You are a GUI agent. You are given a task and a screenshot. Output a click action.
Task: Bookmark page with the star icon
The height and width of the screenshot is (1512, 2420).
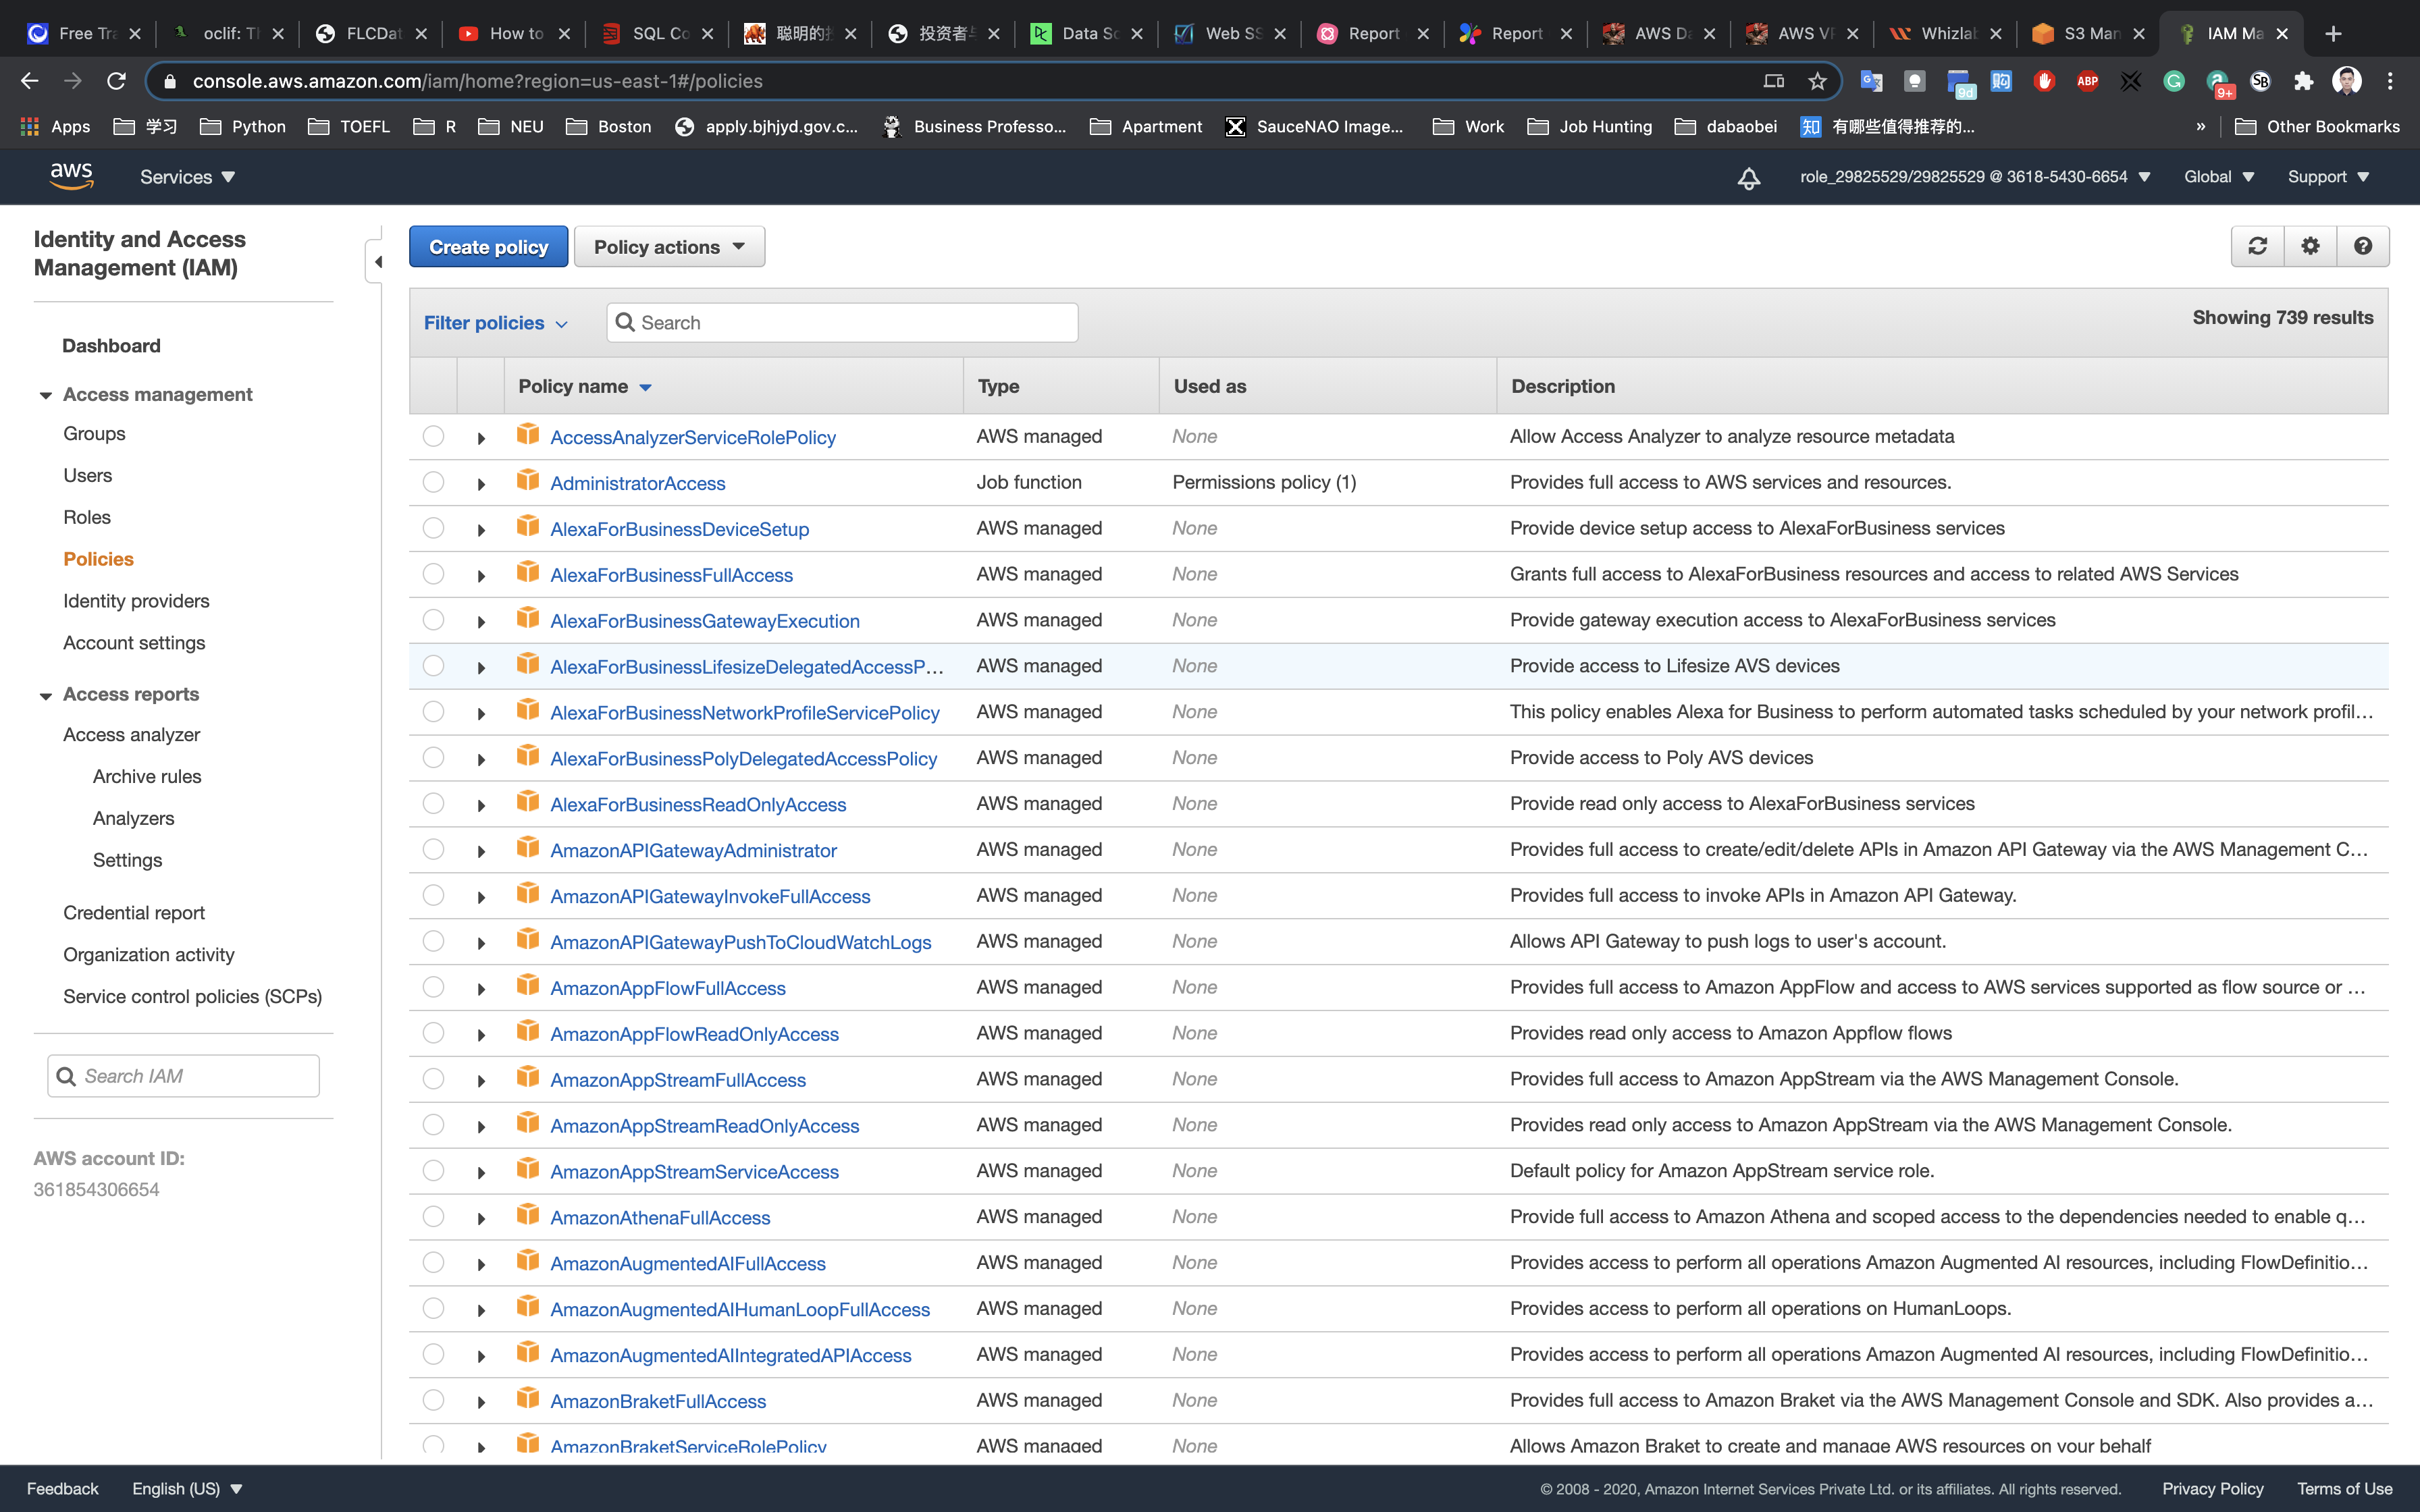pyautogui.click(x=1817, y=81)
